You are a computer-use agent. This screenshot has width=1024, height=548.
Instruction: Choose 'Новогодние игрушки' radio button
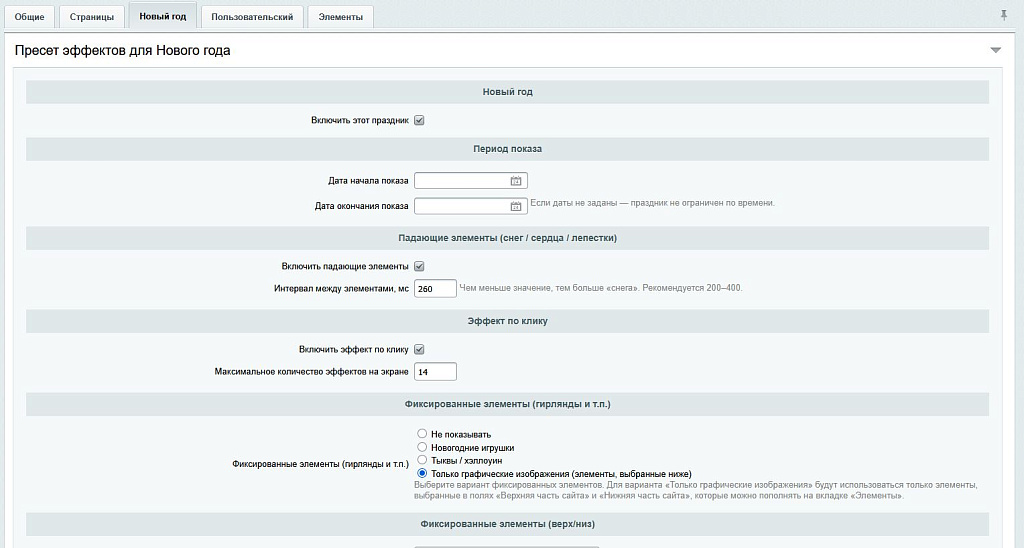(x=422, y=447)
